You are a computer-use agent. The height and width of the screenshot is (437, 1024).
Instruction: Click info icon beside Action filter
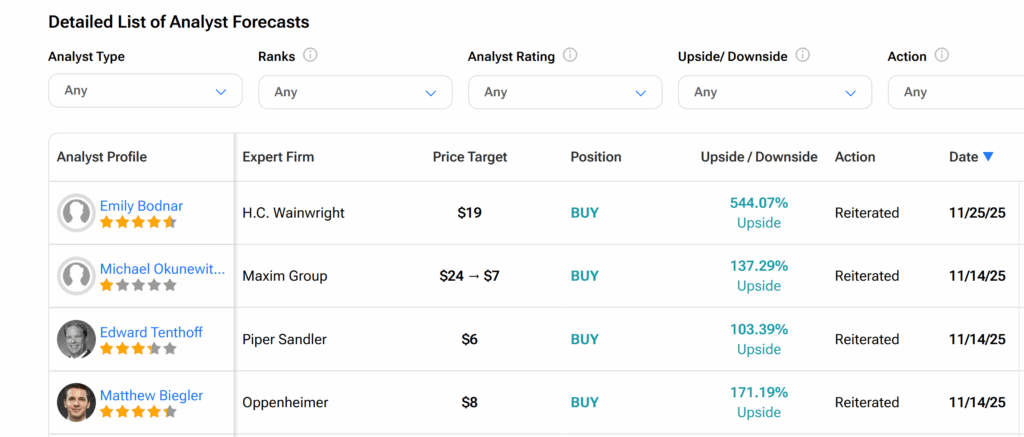point(941,56)
